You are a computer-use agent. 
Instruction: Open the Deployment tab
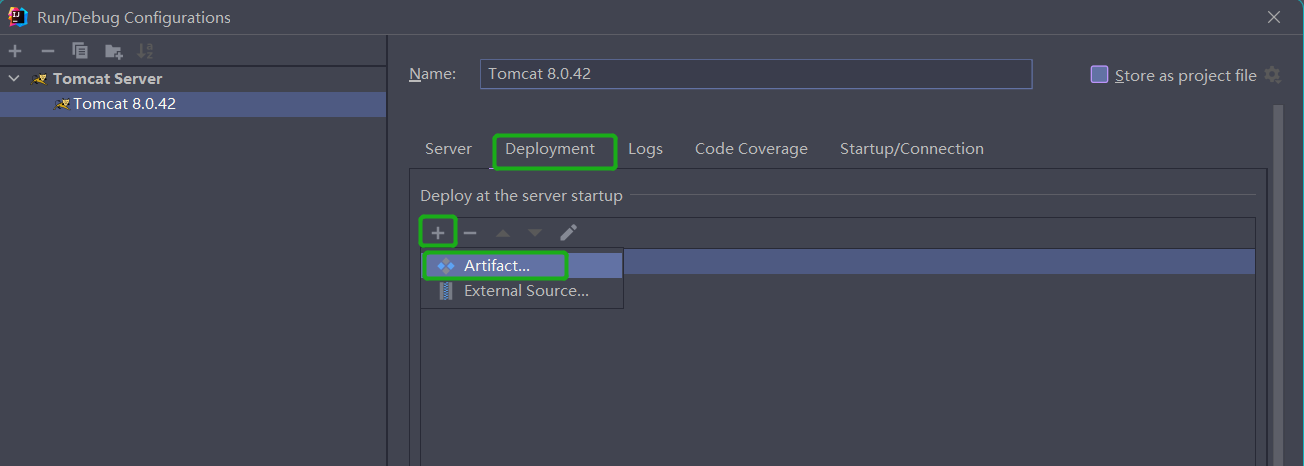550,149
